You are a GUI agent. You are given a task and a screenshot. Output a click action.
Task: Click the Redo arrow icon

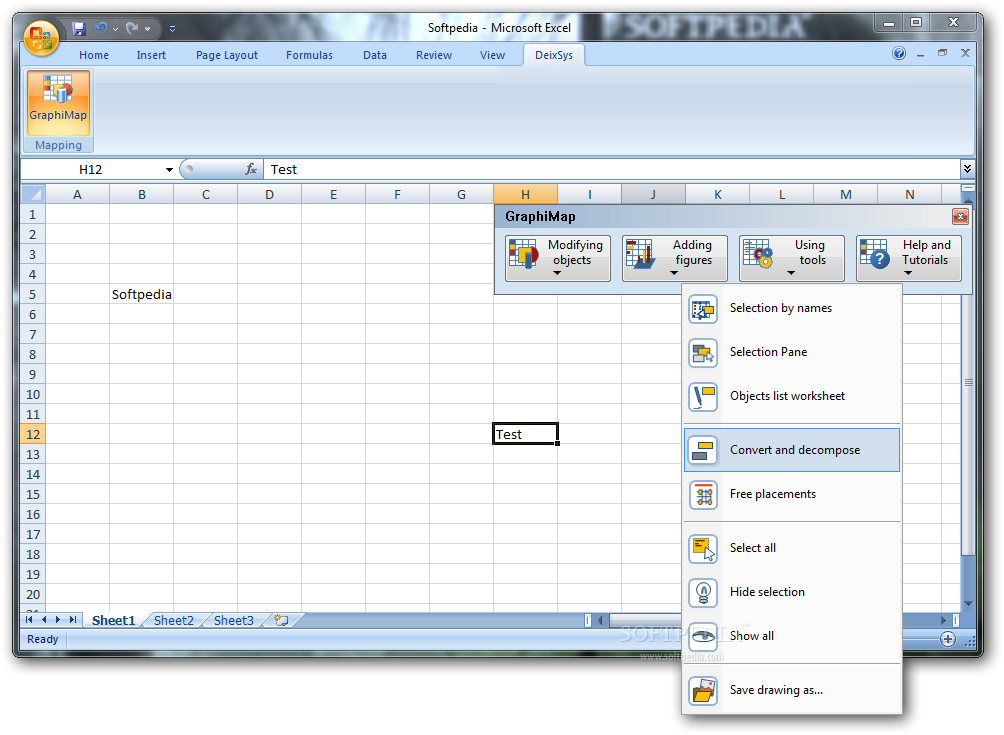[133, 28]
